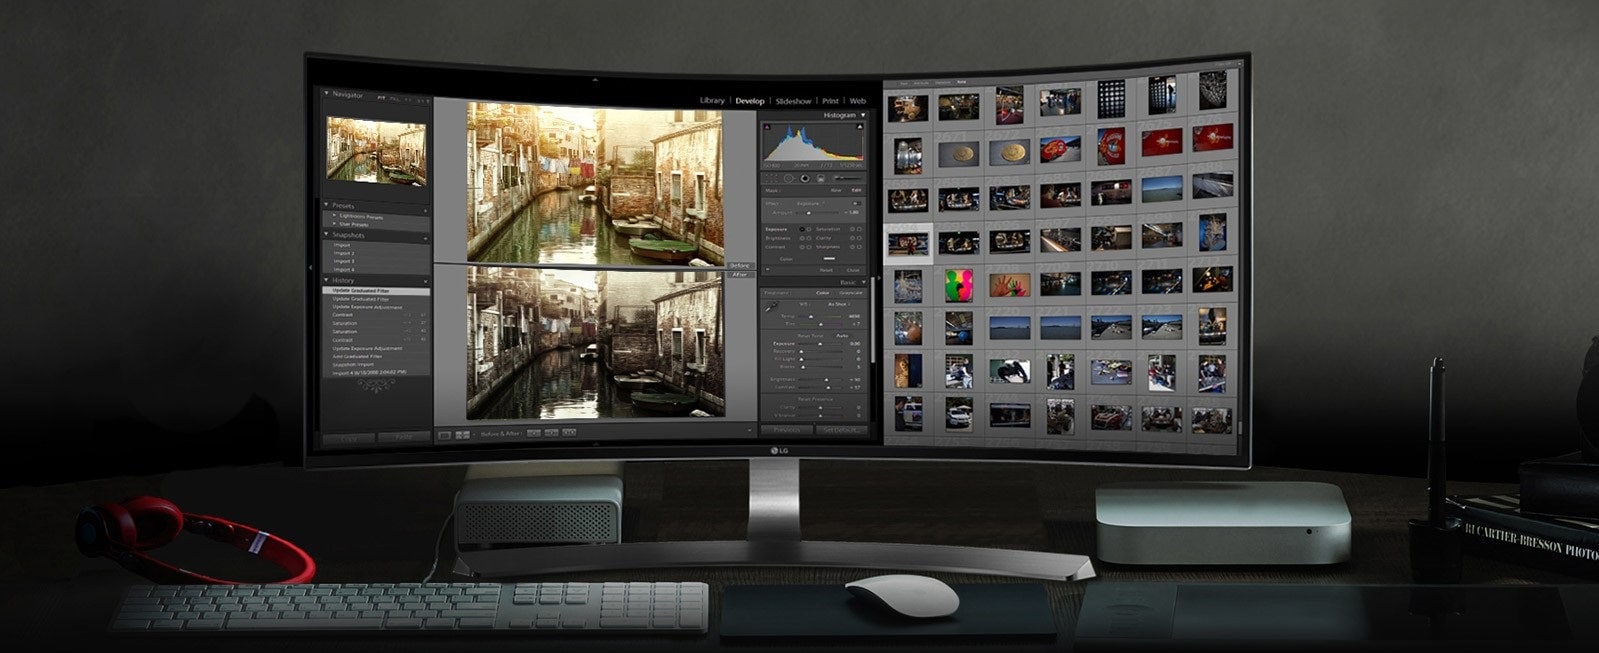Screen dimensions: 1599x653
Task: Select None filter in the grid window
Action: [962, 82]
